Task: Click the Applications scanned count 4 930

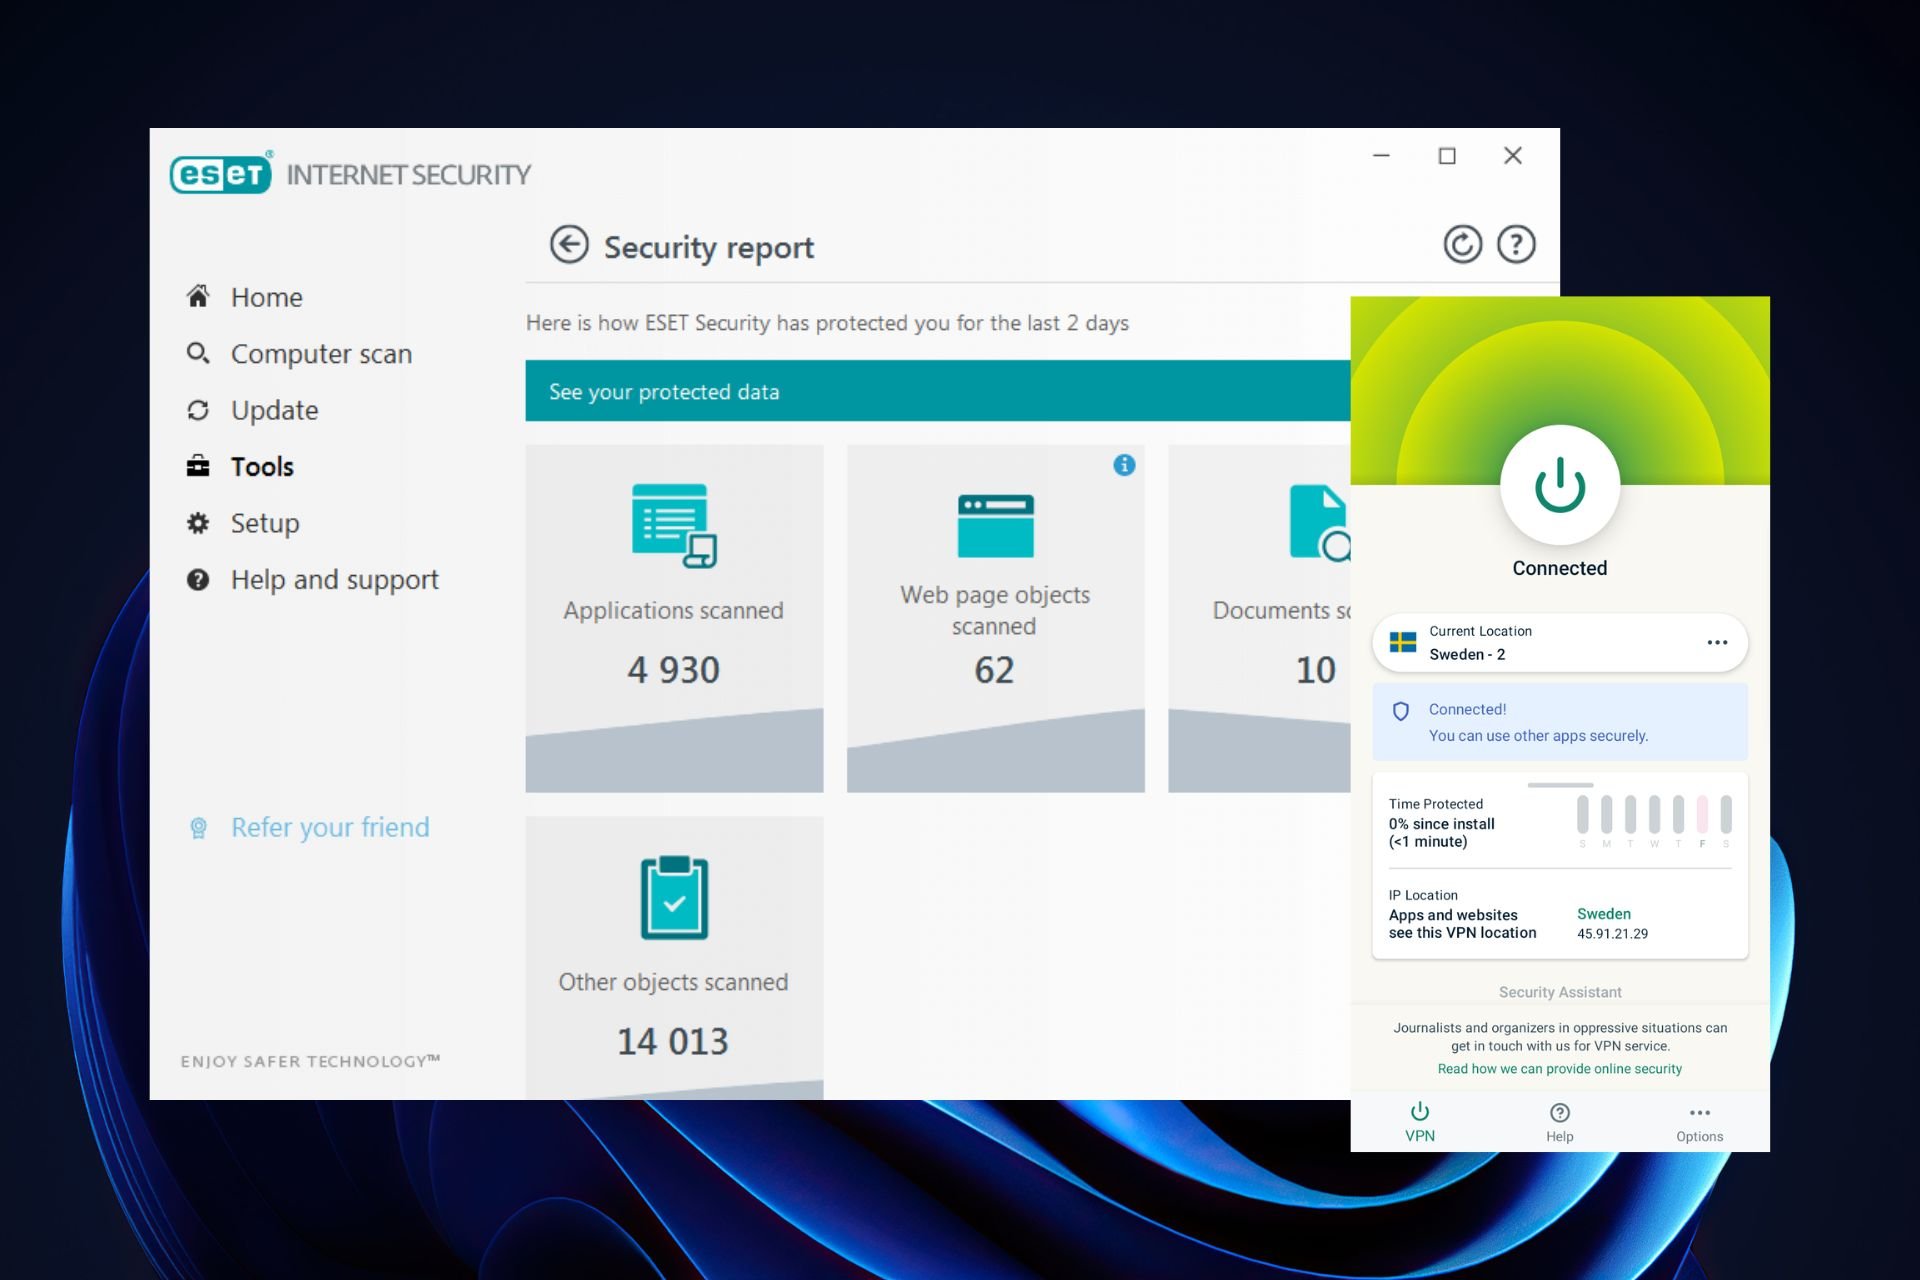Action: [x=674, y=670]
